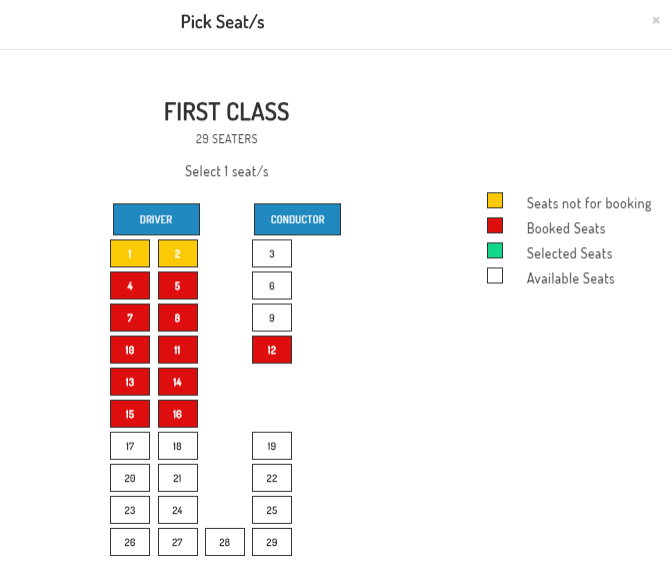Close the Pick Seat/s dialog
This screenshot has height=578, width=672.
(x=656, y=20)
